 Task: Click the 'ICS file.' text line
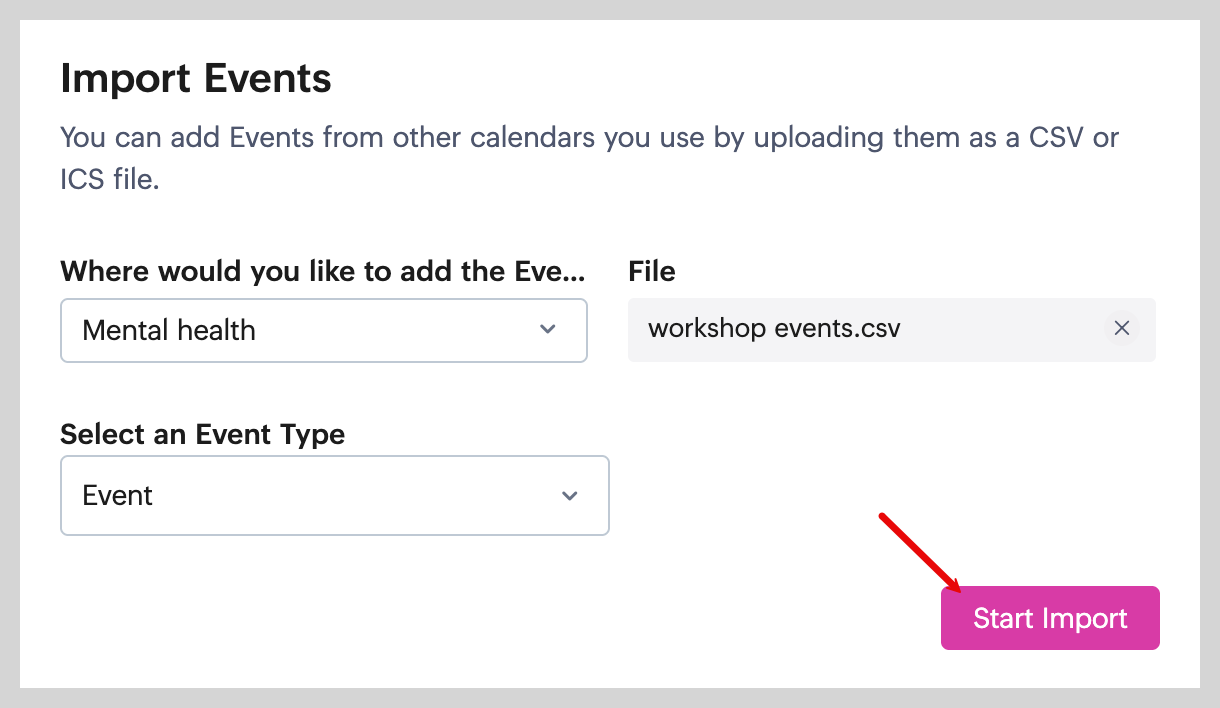(x=110, y=181)
